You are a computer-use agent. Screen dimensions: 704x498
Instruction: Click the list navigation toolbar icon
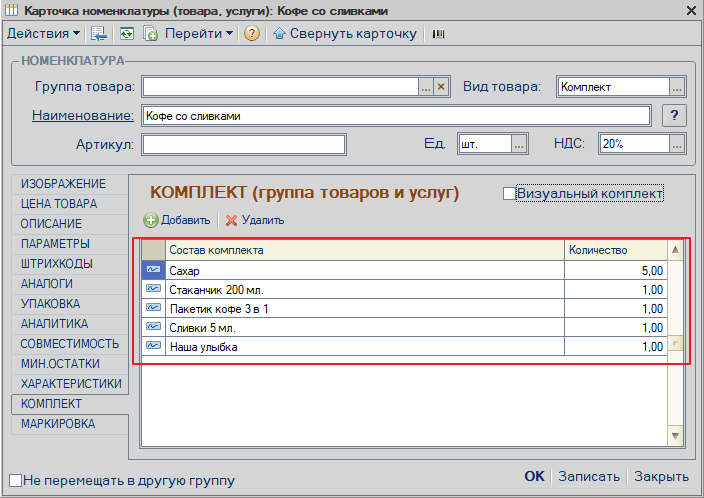click(99, 34)
